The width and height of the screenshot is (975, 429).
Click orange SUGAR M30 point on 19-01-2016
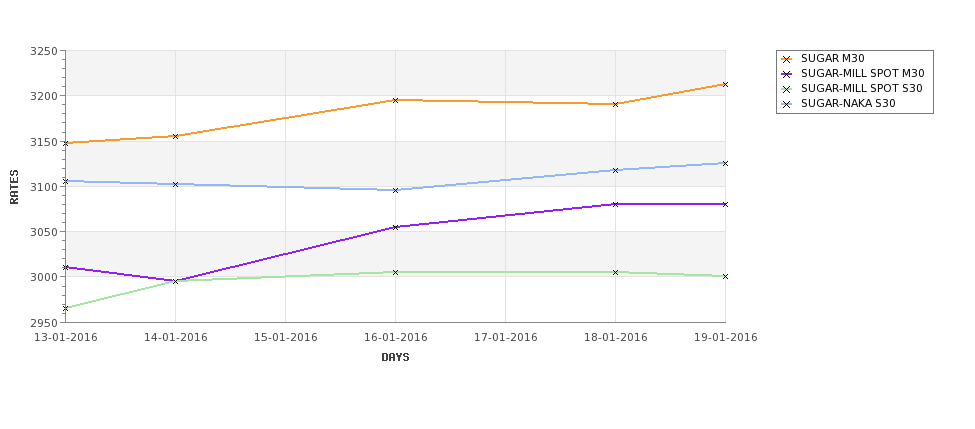click(725, 85)
